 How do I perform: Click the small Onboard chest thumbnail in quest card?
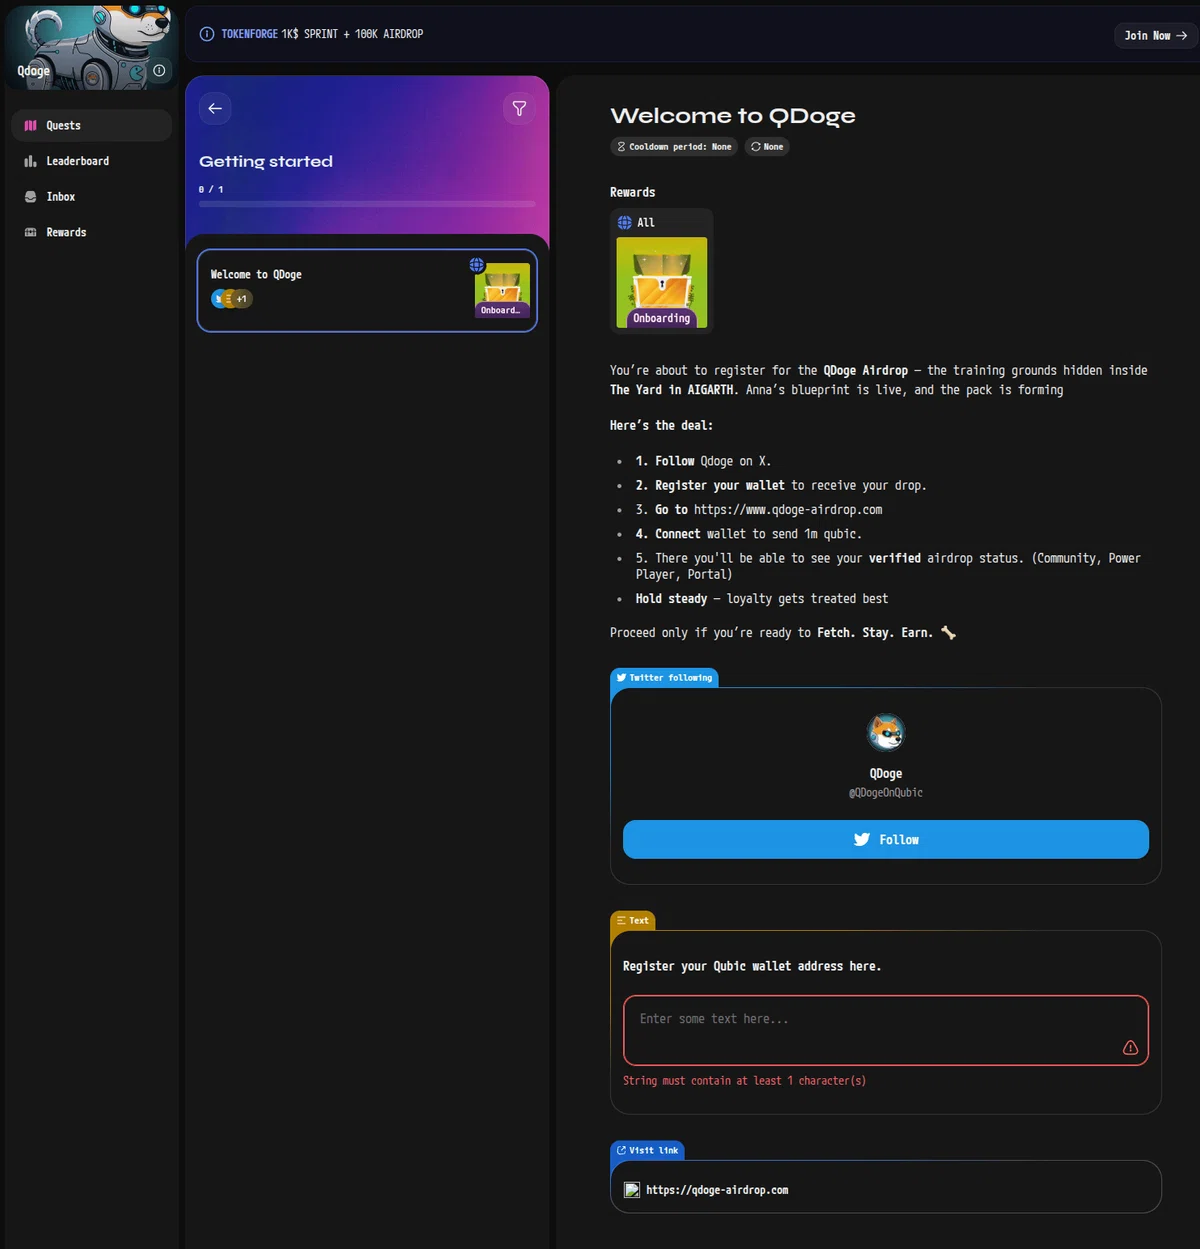click(x=502, y=290)
